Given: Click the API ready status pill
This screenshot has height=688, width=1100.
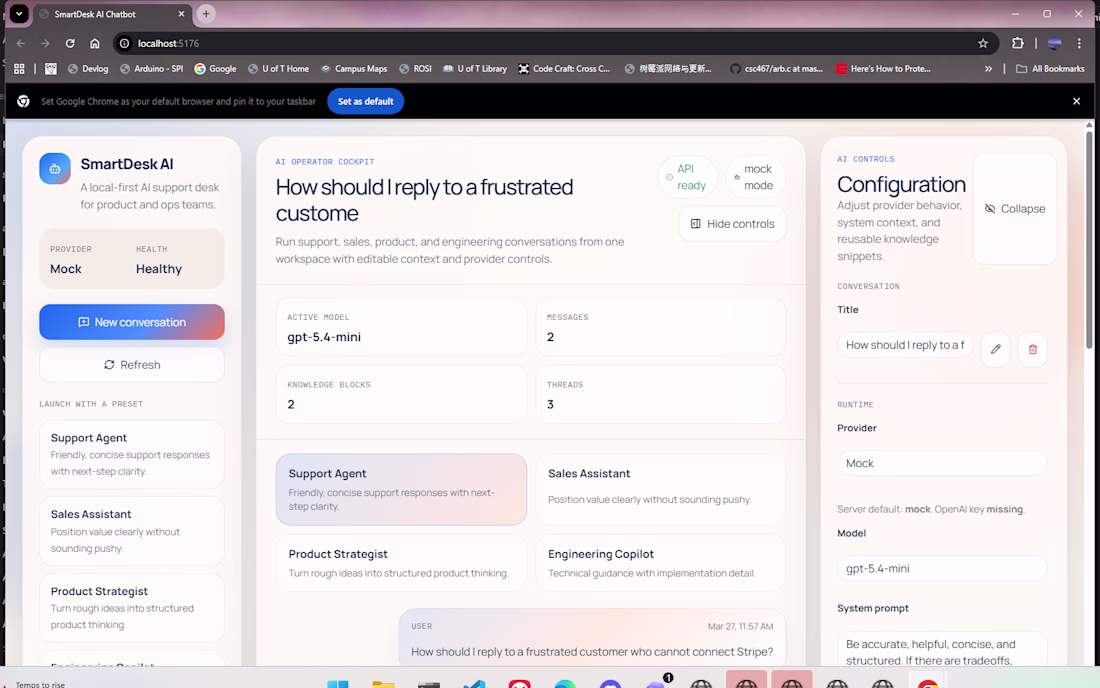Looking at the screenshot, I should 687,177.
